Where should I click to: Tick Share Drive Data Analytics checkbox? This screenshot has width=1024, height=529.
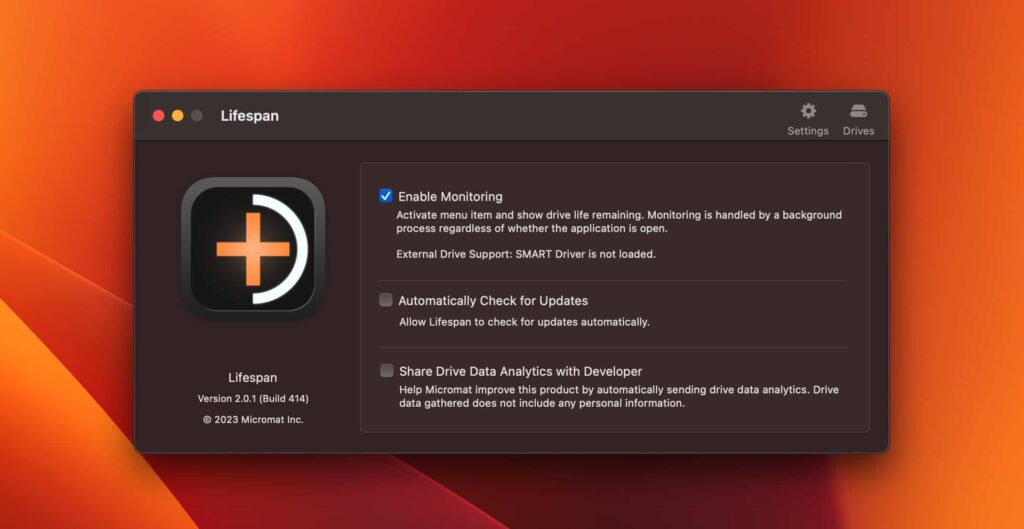(x=387, y=370)
